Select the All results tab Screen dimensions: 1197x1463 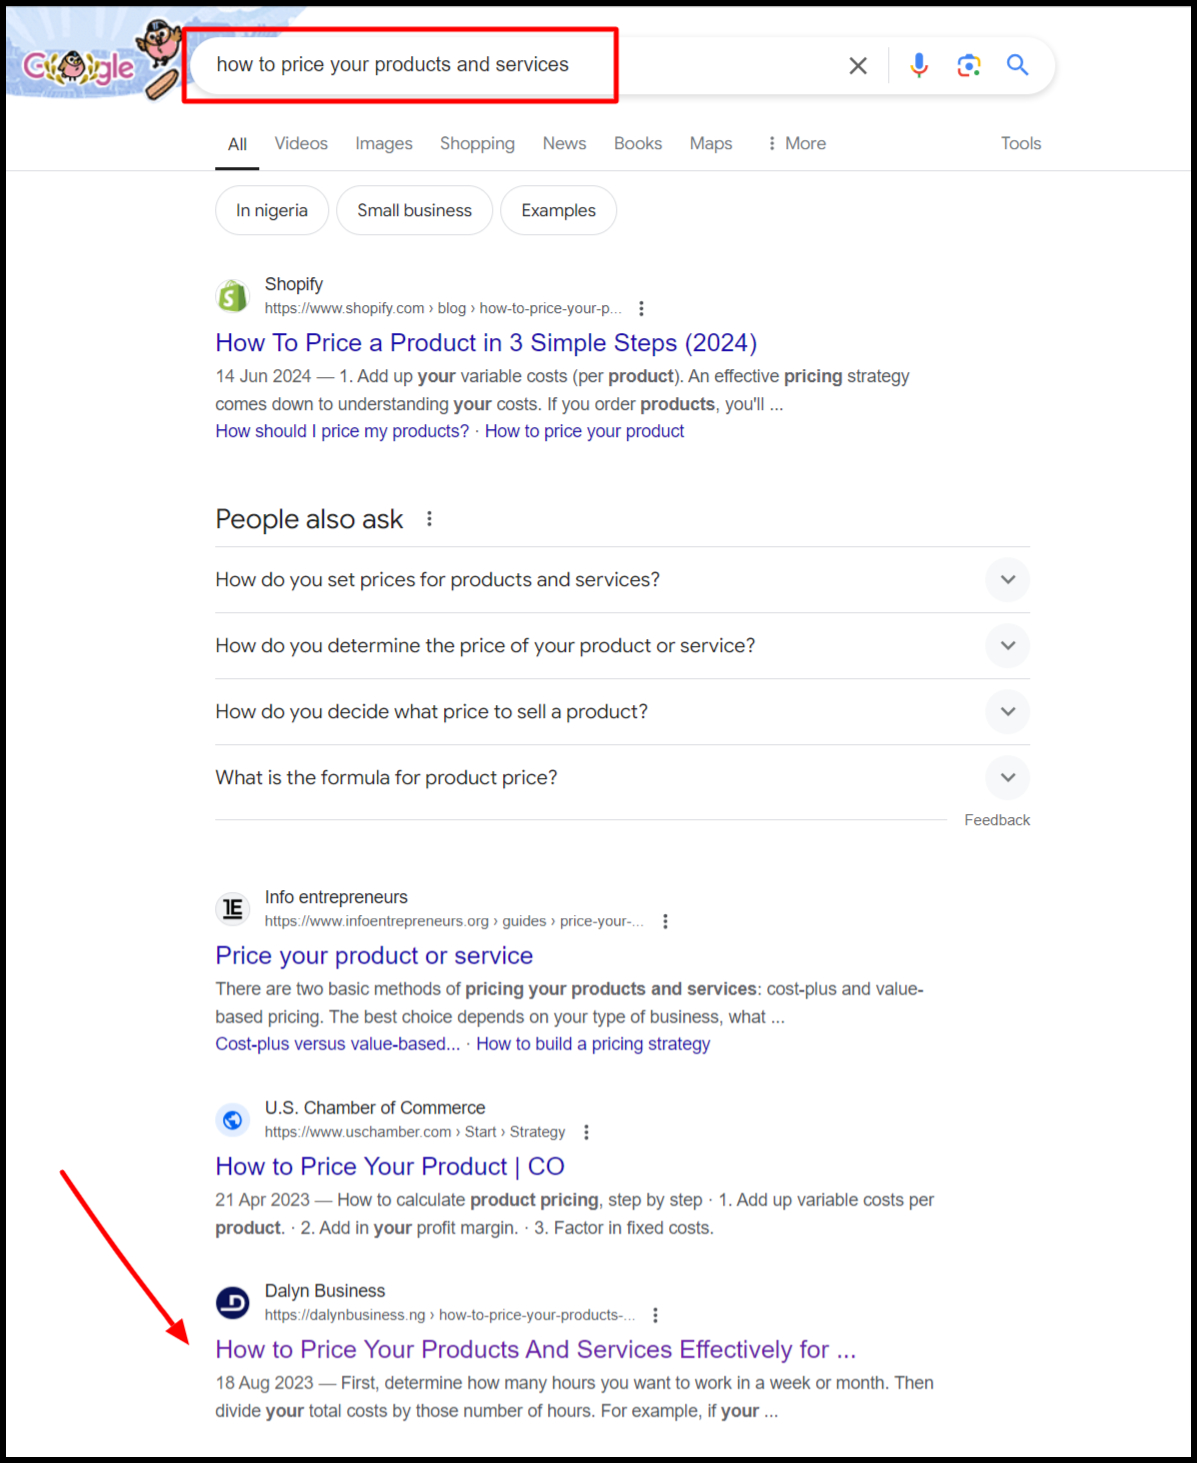click(237, 144)
